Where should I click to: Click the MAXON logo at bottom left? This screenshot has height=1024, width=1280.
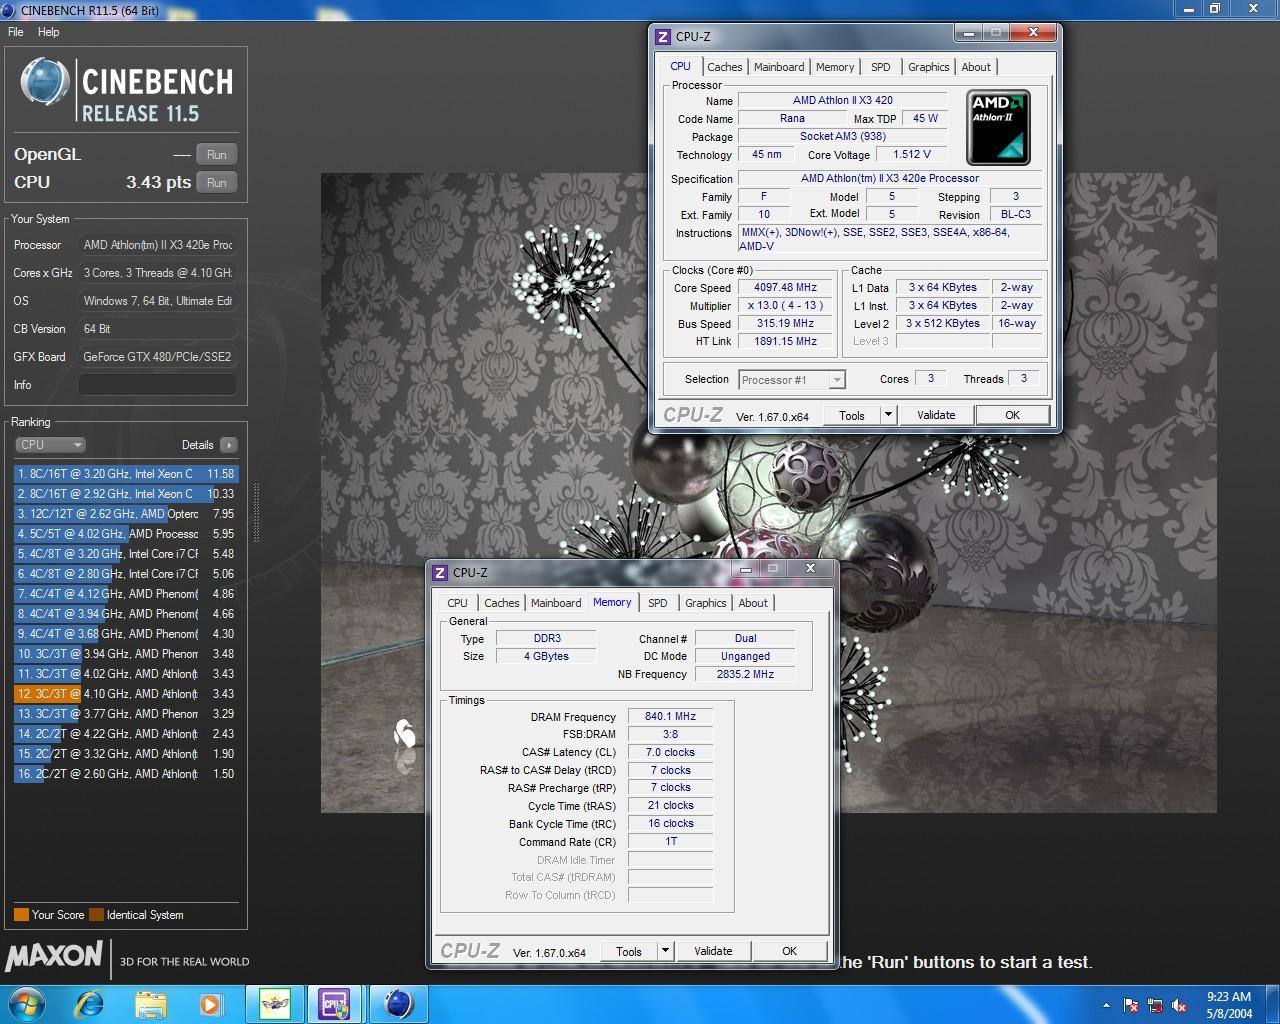click(54, 957)
